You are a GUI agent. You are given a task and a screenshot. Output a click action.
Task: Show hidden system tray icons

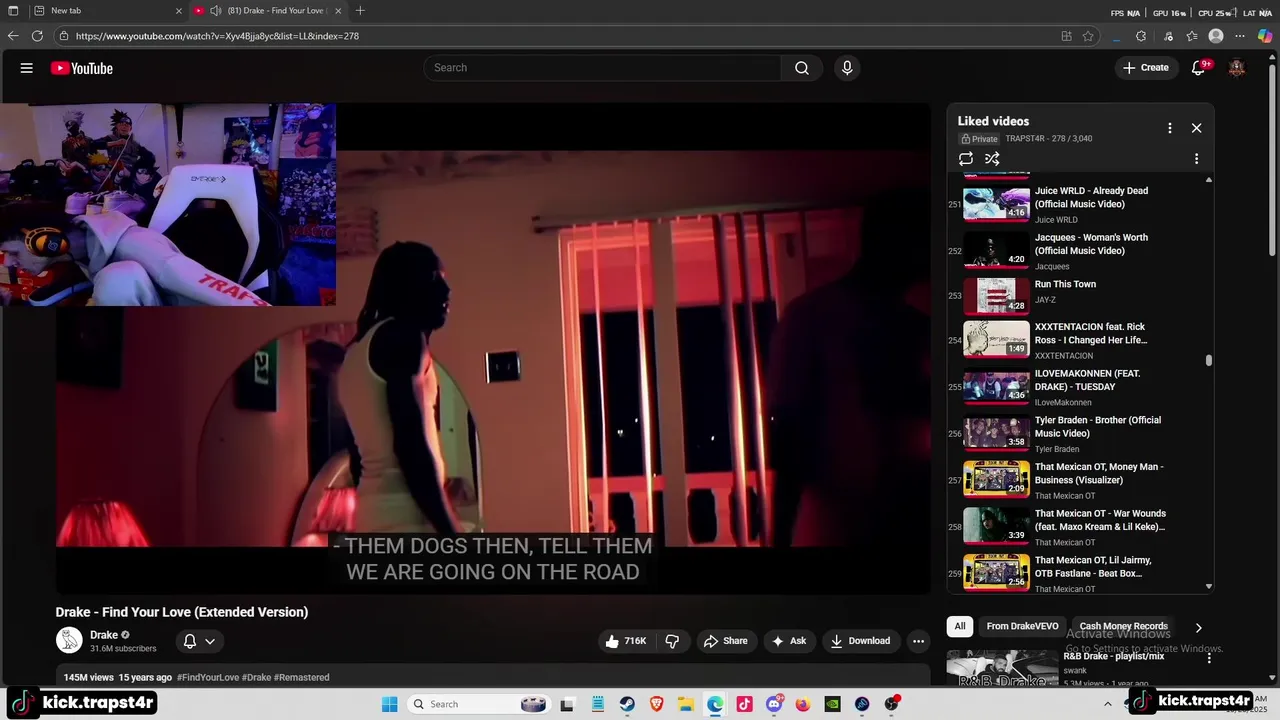point(1107,704)
